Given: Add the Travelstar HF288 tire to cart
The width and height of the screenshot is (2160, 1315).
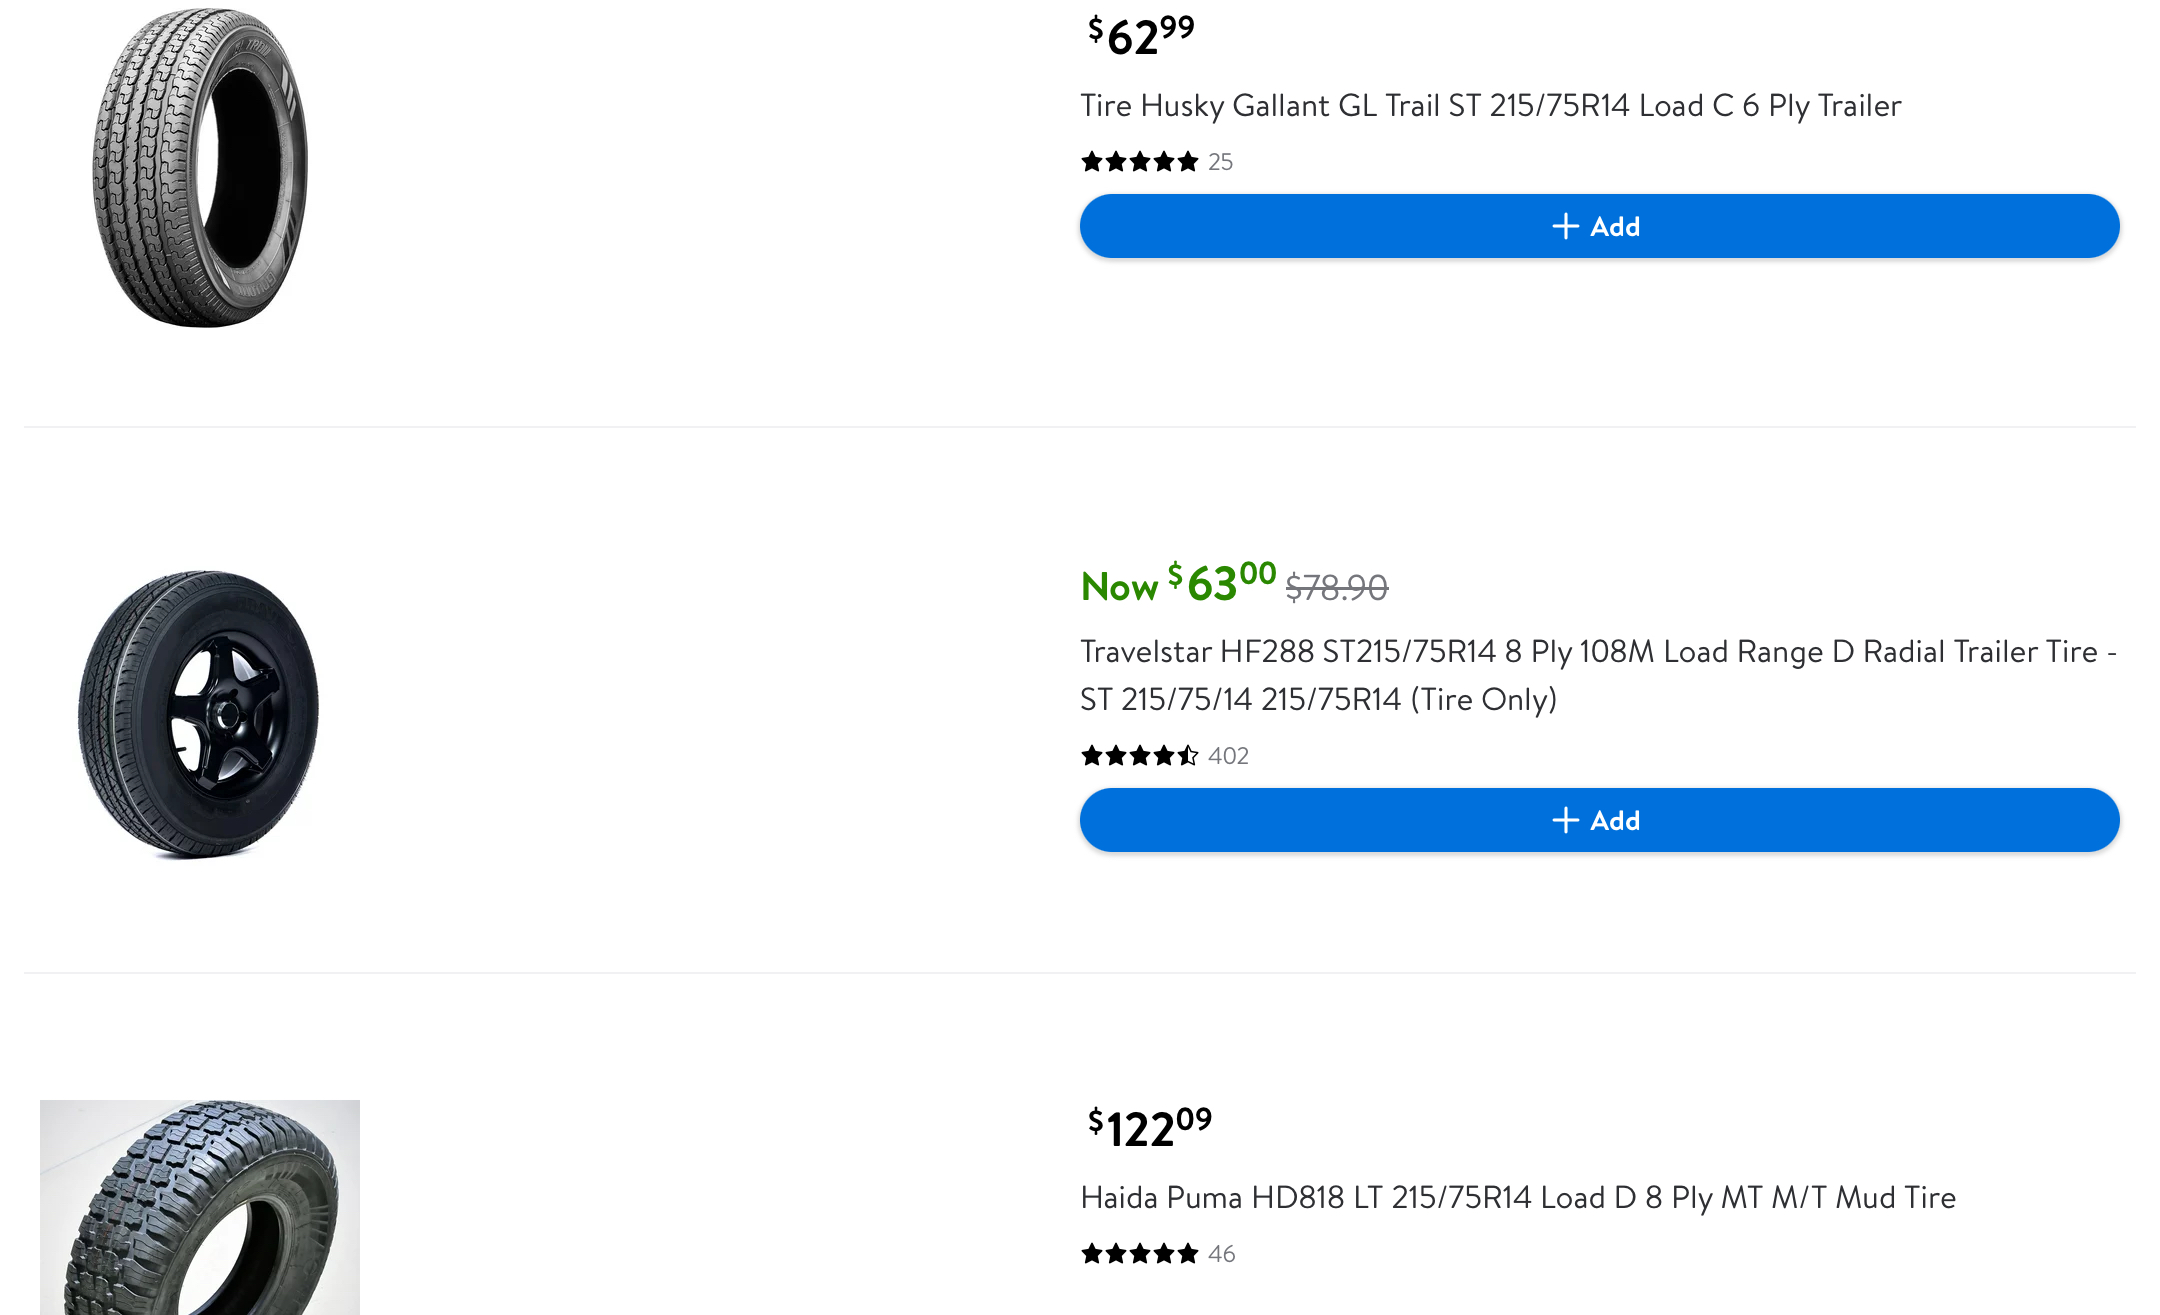Looking at the screenshot, I should [x=1599, y=820].
